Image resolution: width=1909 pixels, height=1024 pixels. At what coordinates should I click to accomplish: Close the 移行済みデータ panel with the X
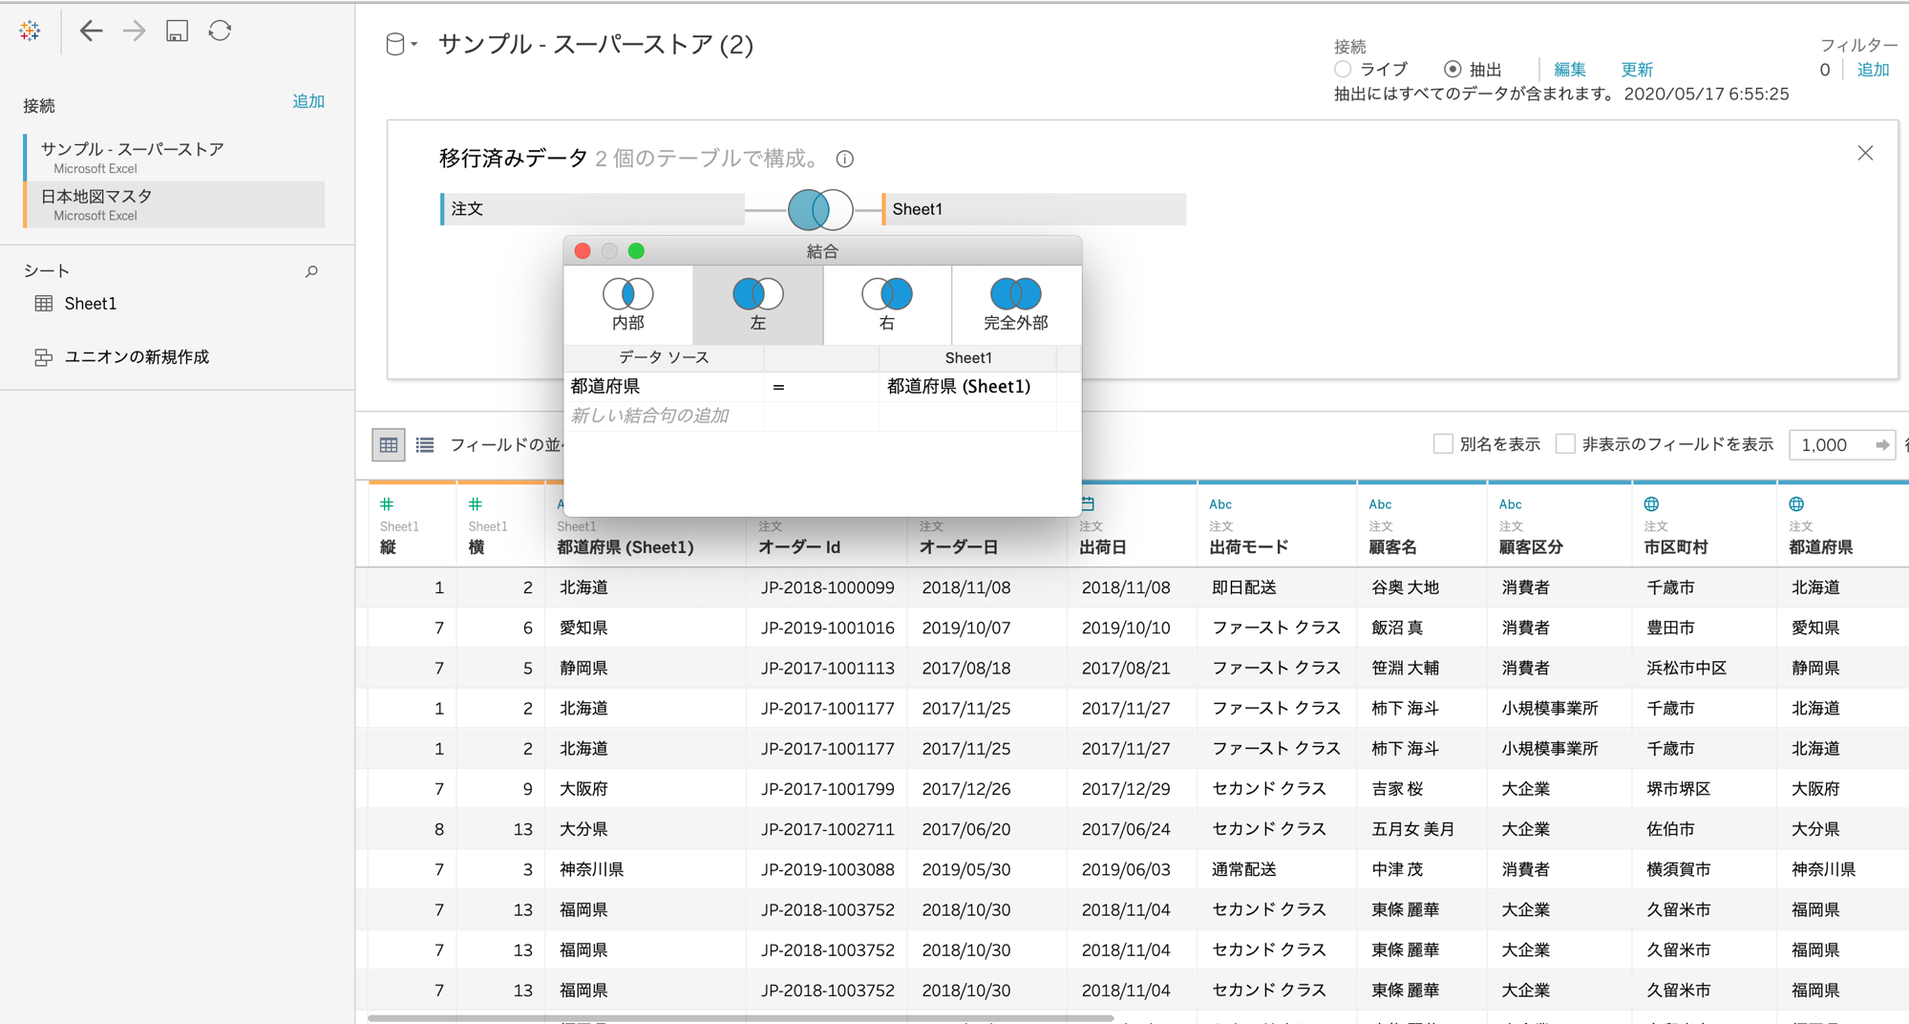1865,153
